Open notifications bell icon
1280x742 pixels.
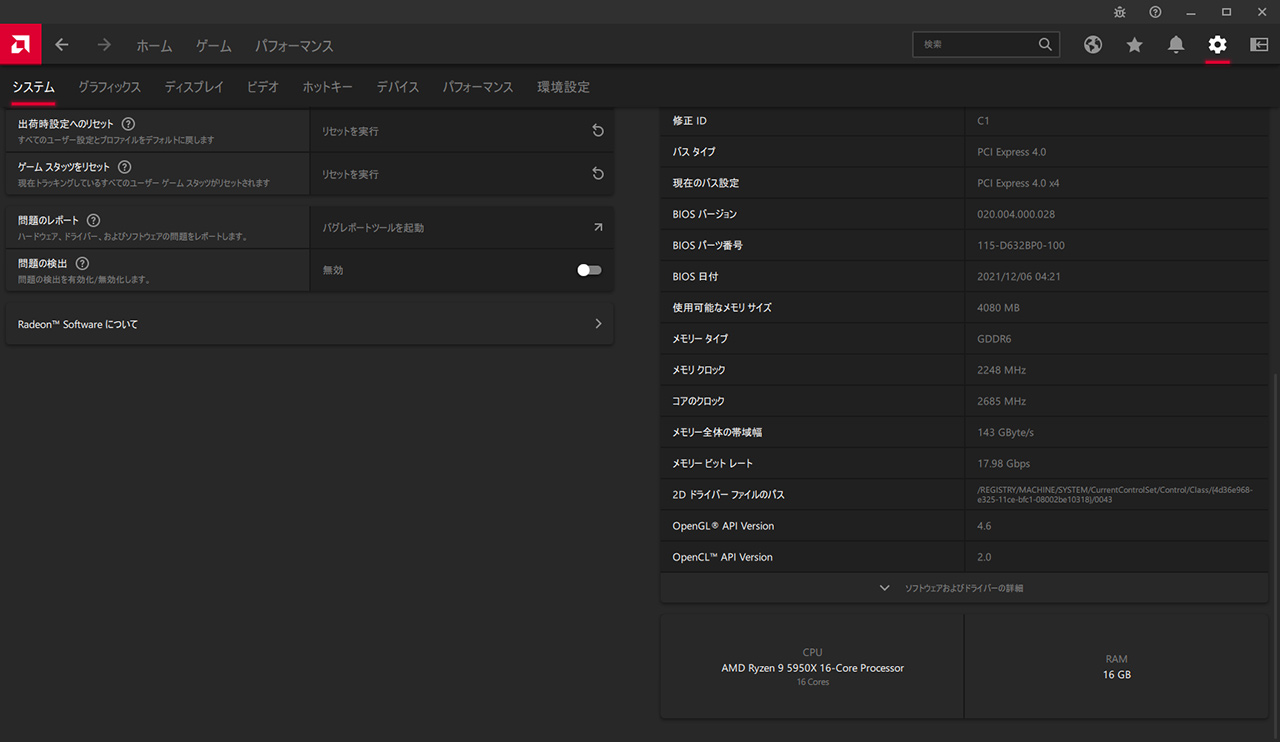tap(1176, 45)
